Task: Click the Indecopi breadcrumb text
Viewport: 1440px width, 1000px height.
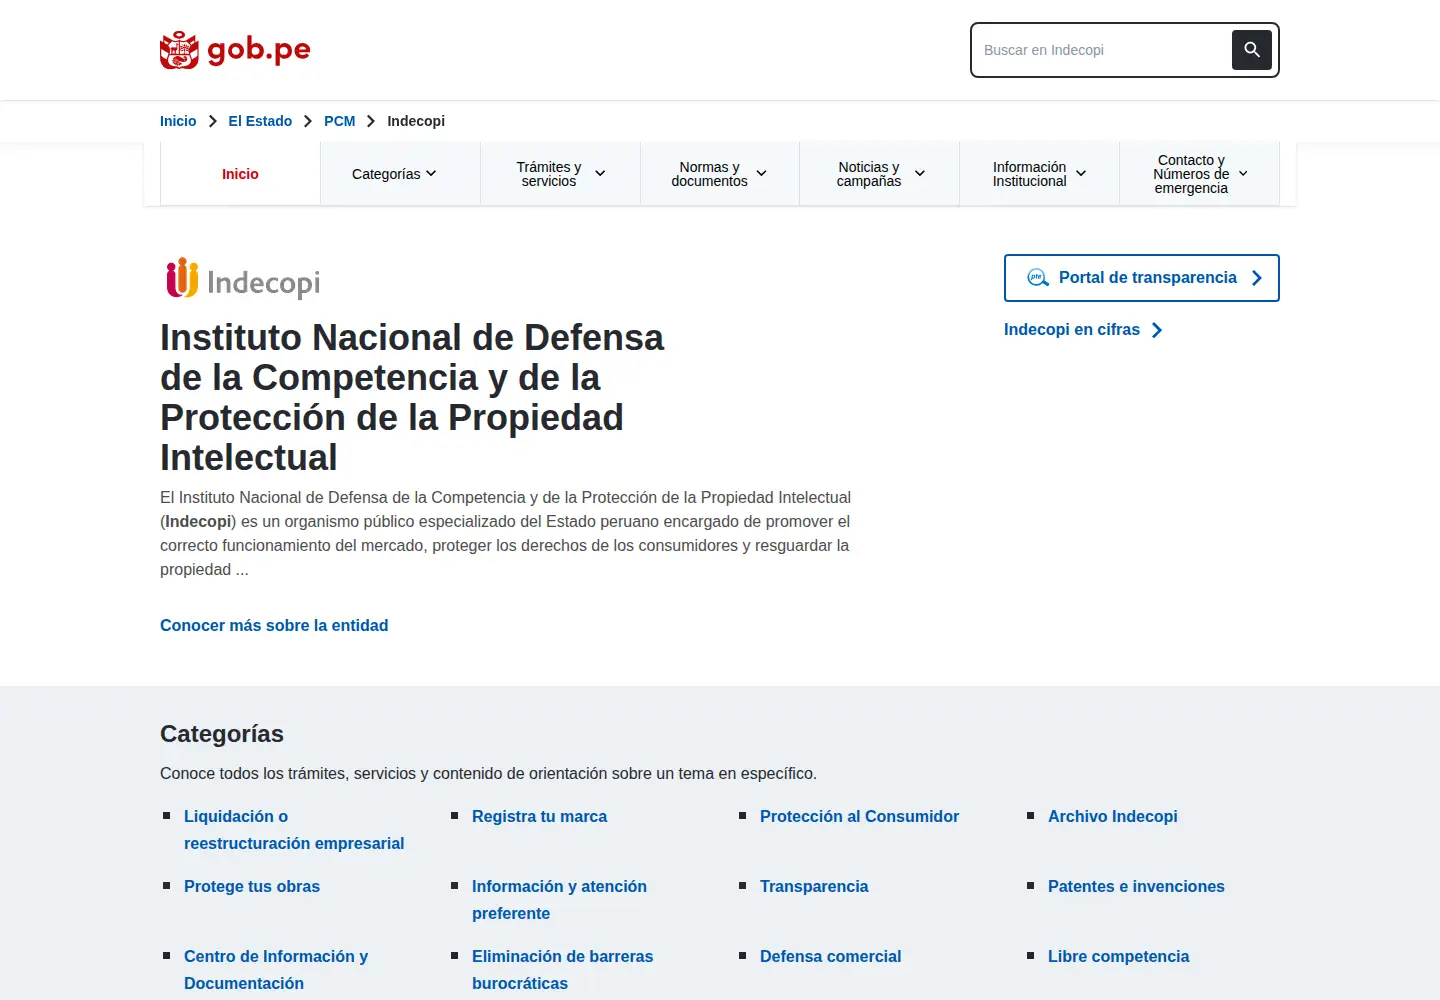Action: [x=416, y=121]
